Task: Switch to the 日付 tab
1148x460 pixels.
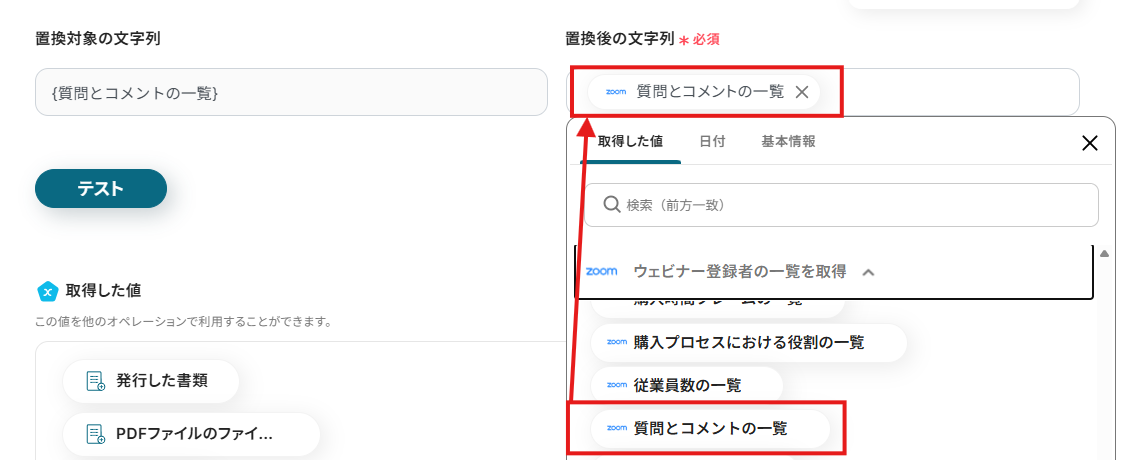Action: [712, 142]
